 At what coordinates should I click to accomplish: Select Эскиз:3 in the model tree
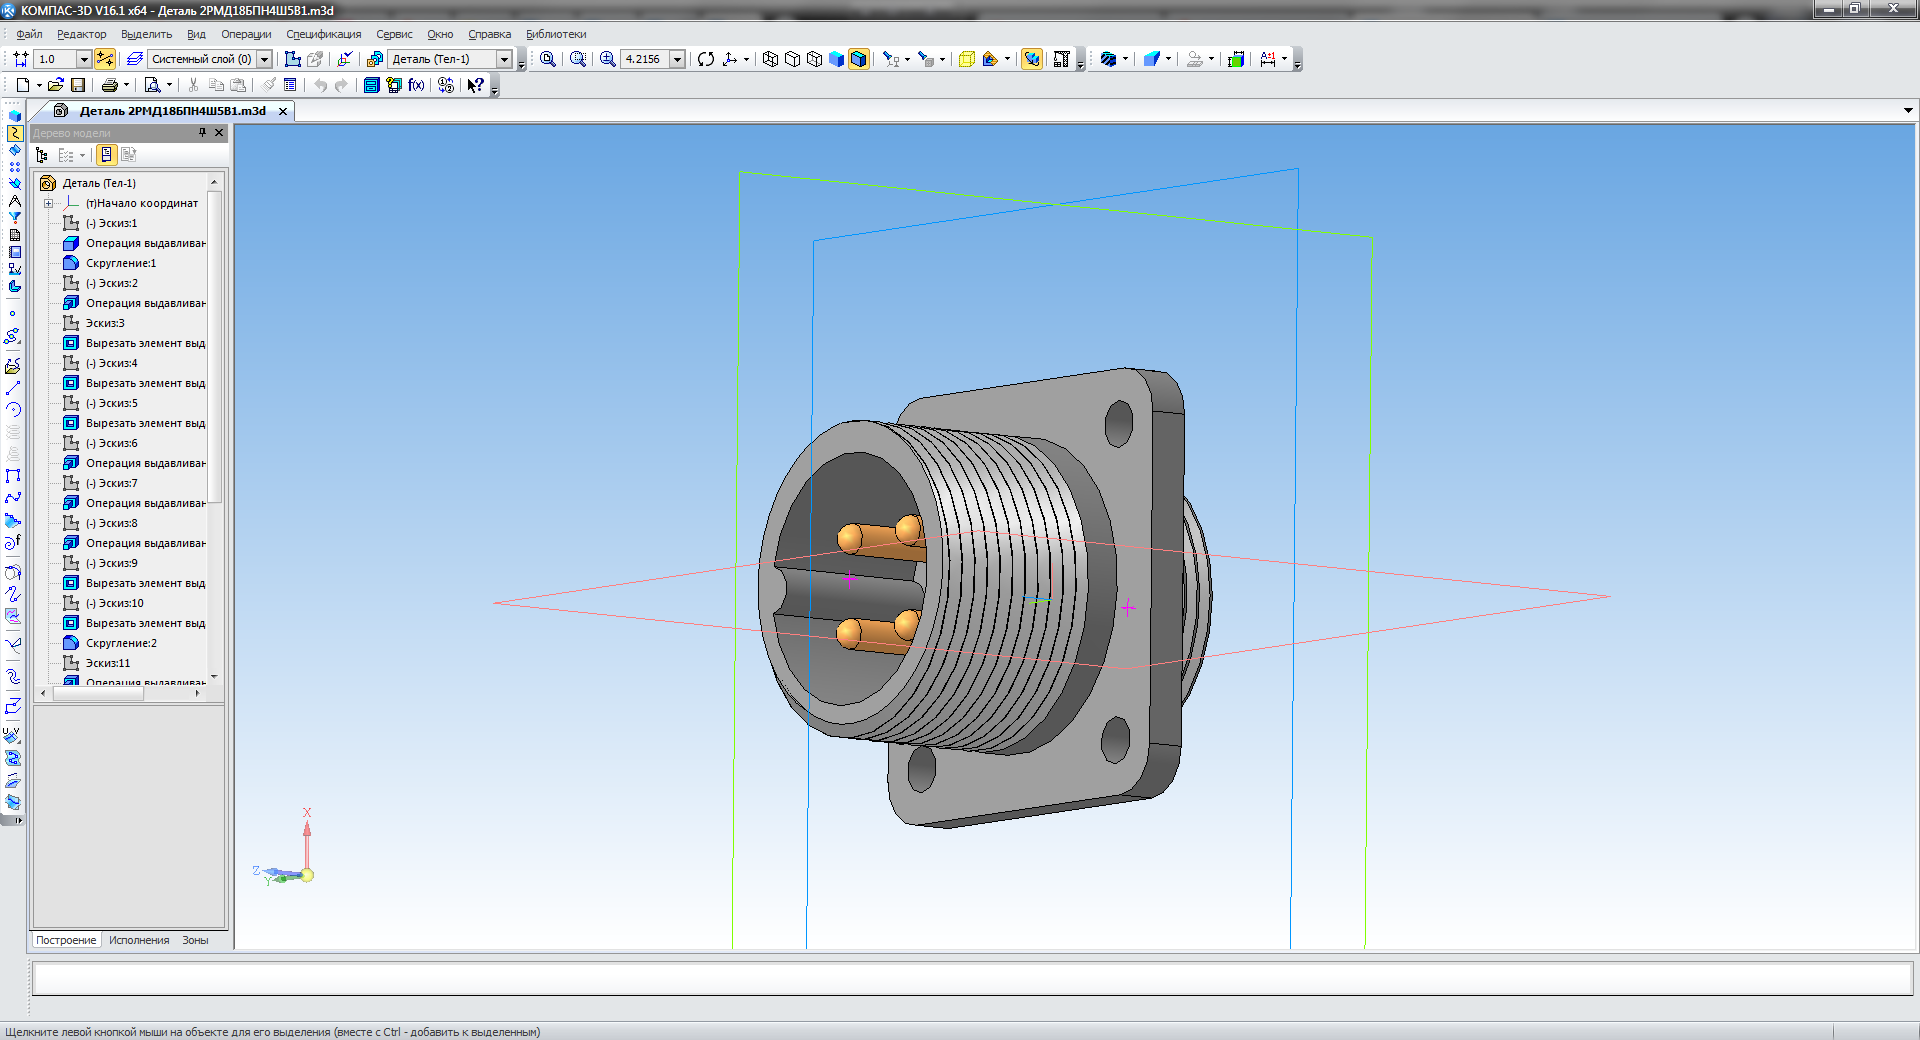tap(105, 323)
